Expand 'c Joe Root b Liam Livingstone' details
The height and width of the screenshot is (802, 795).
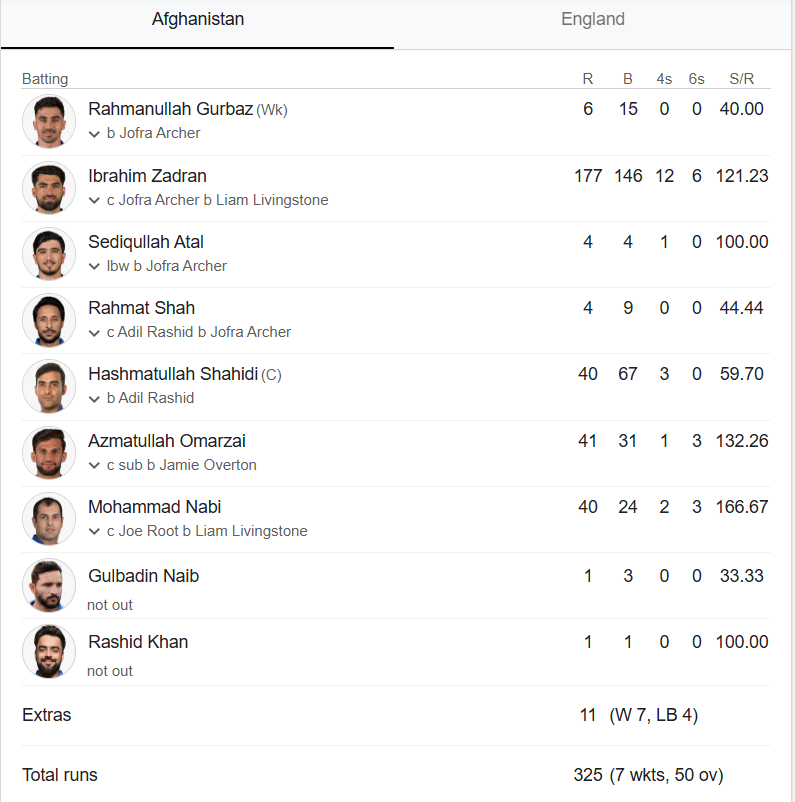click(x=94, y=531)
